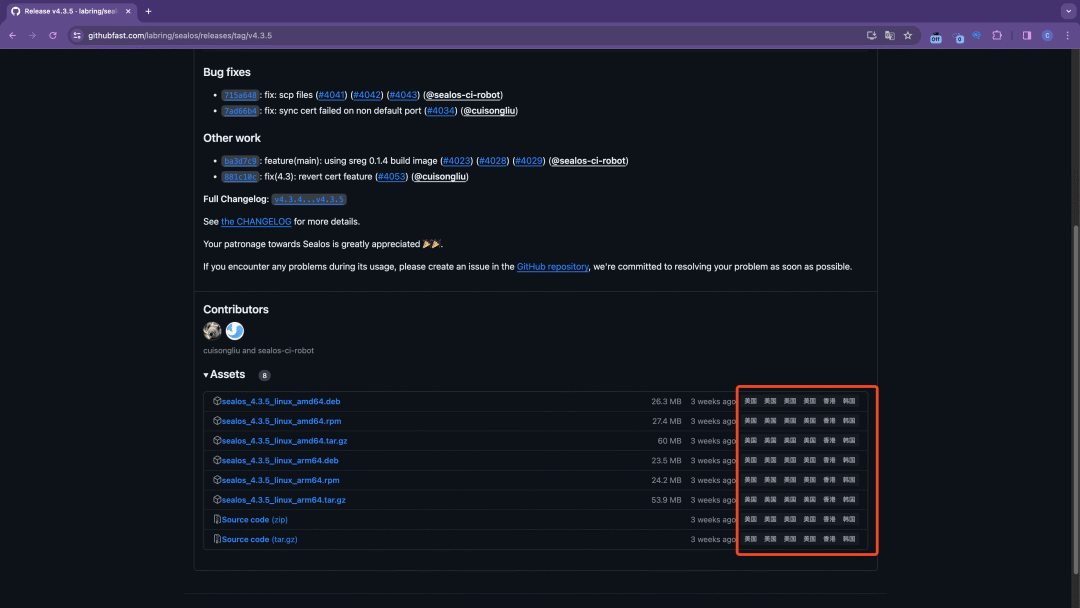
Task: Click 韩国 mirror for linux_amd64.deb
Action: pos(849,401)
